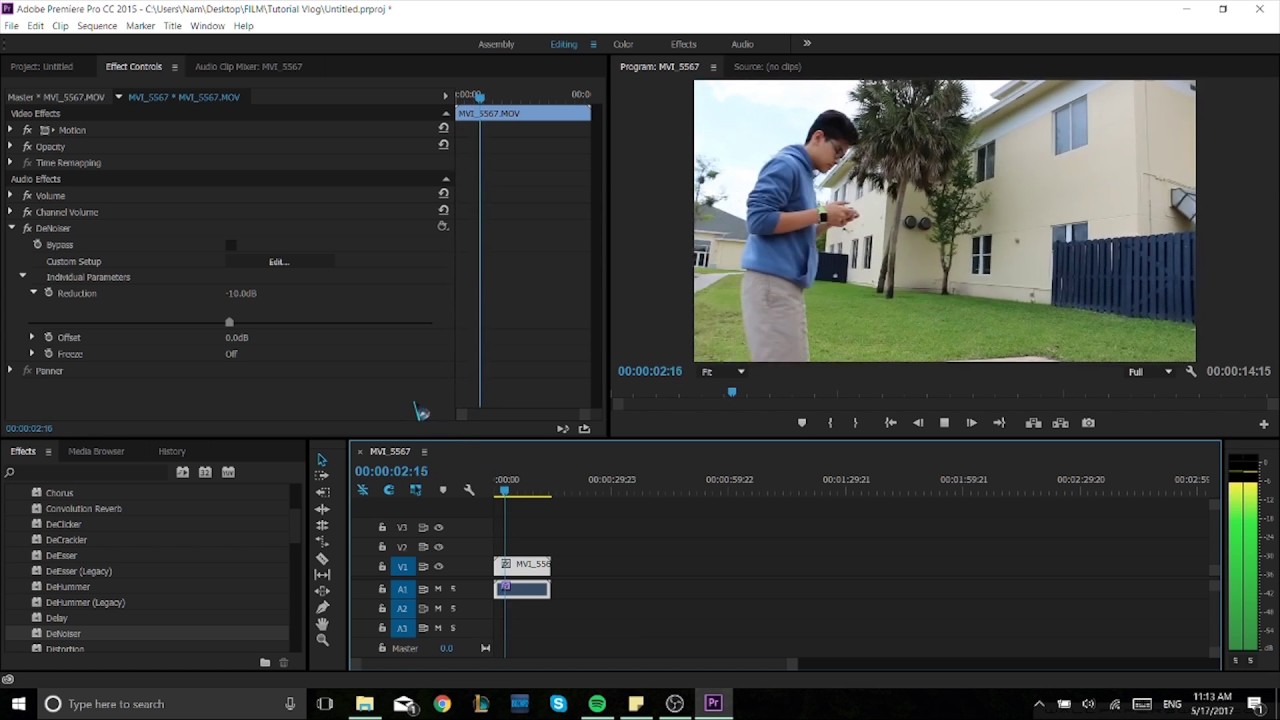Pick the Slide tool
1280x720 pixels.
pyautogui.click(x=322, y=590)
